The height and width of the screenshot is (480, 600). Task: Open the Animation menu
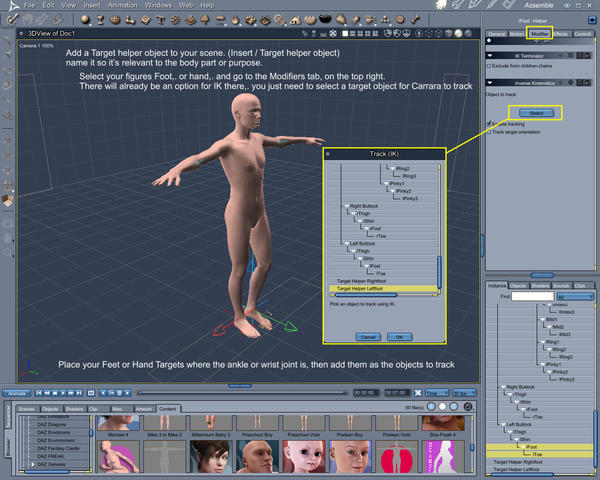(x=122, y=5)
